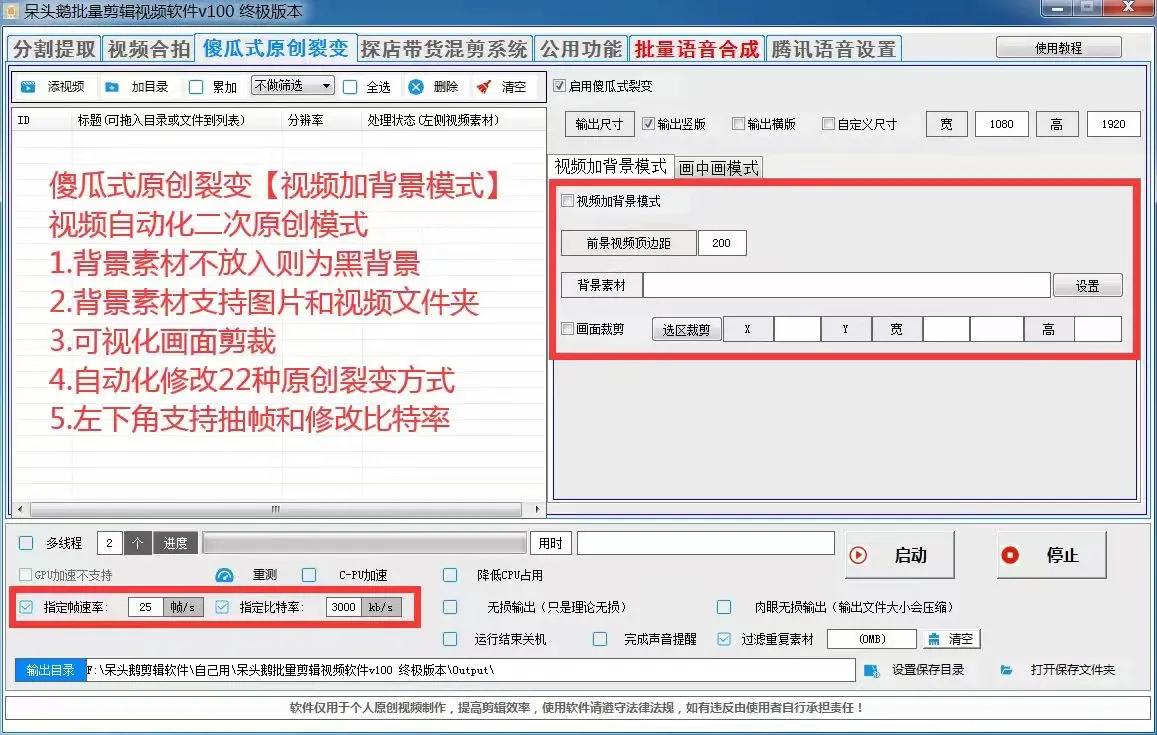Enable the 视频加背景模式 checkbox

click(567, 200)
